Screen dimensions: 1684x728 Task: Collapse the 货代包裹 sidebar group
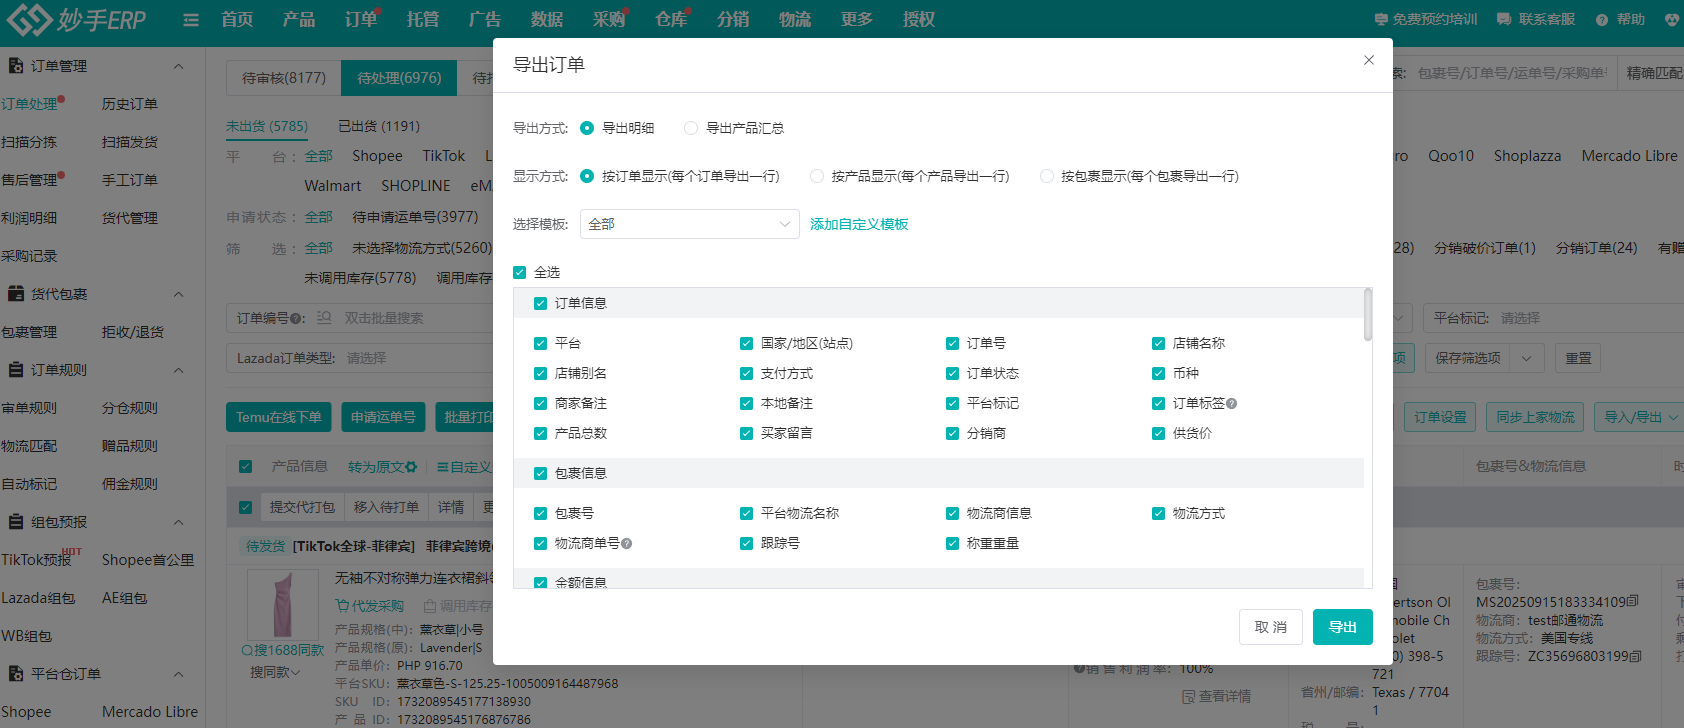(x=178, y=294)
